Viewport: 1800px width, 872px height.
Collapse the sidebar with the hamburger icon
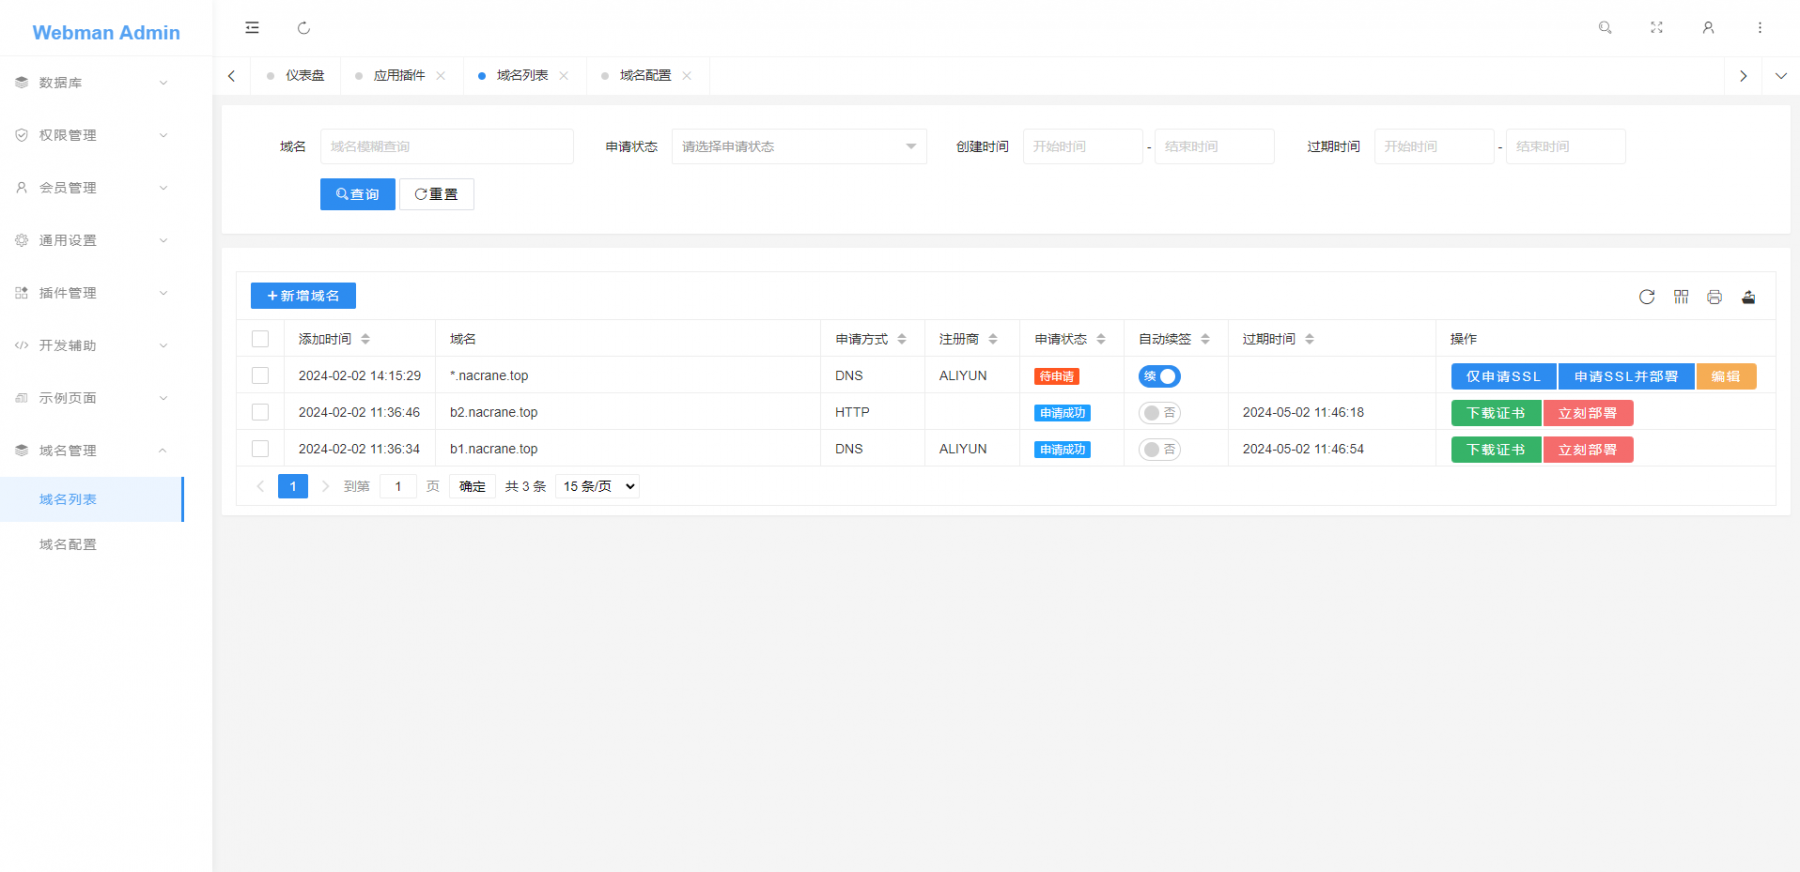[252, 28]
